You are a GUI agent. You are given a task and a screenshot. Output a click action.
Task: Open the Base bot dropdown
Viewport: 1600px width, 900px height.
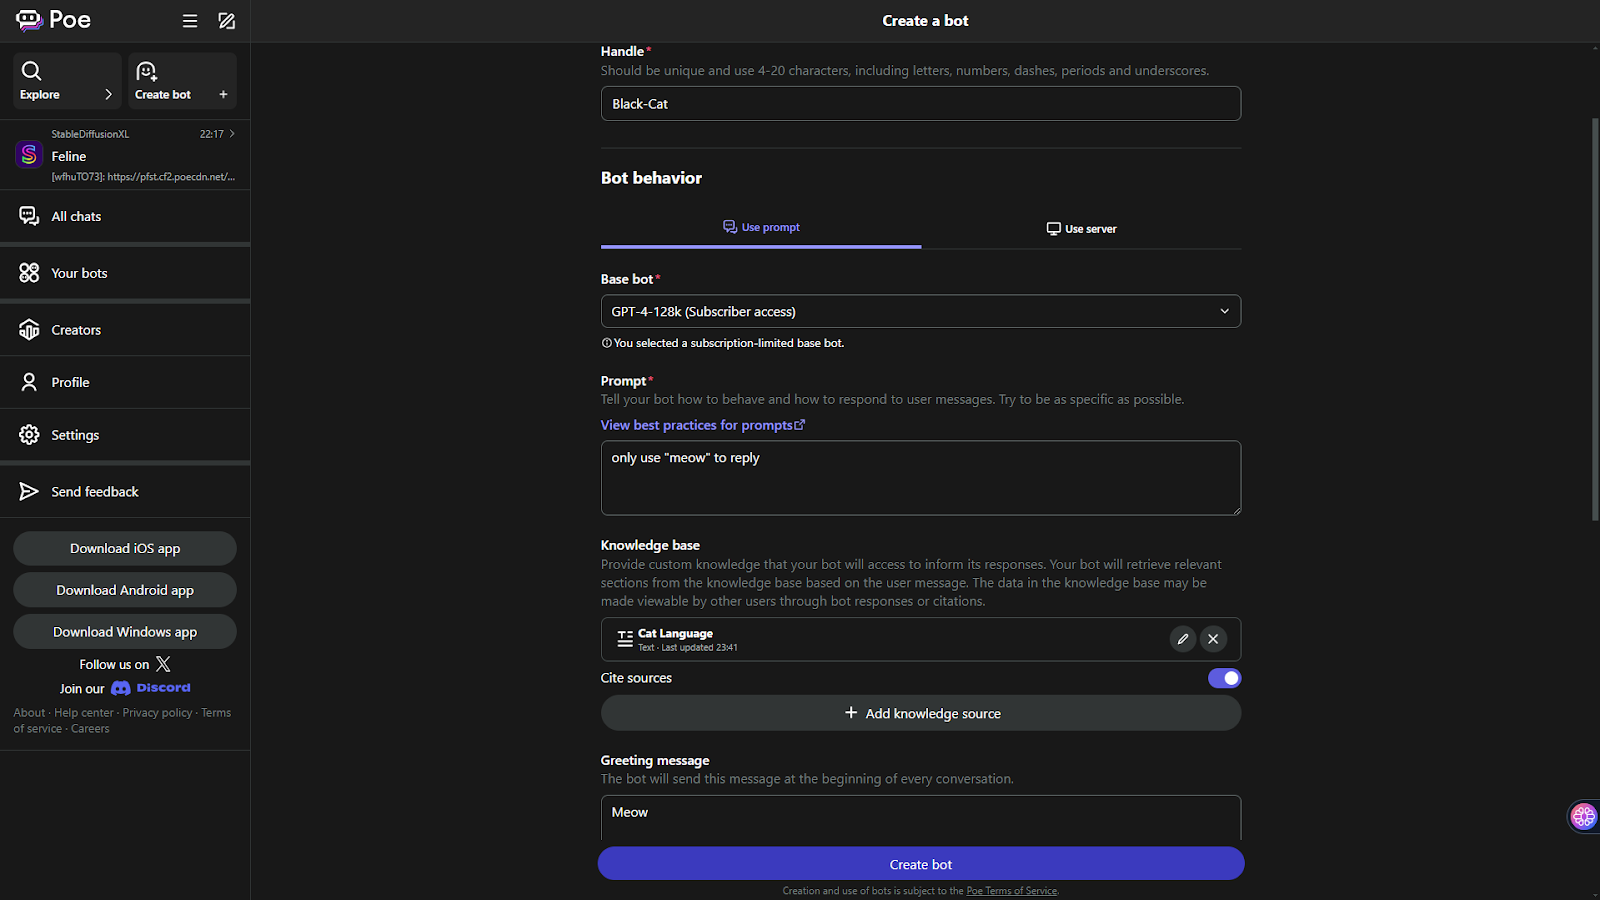click(921, 311)
